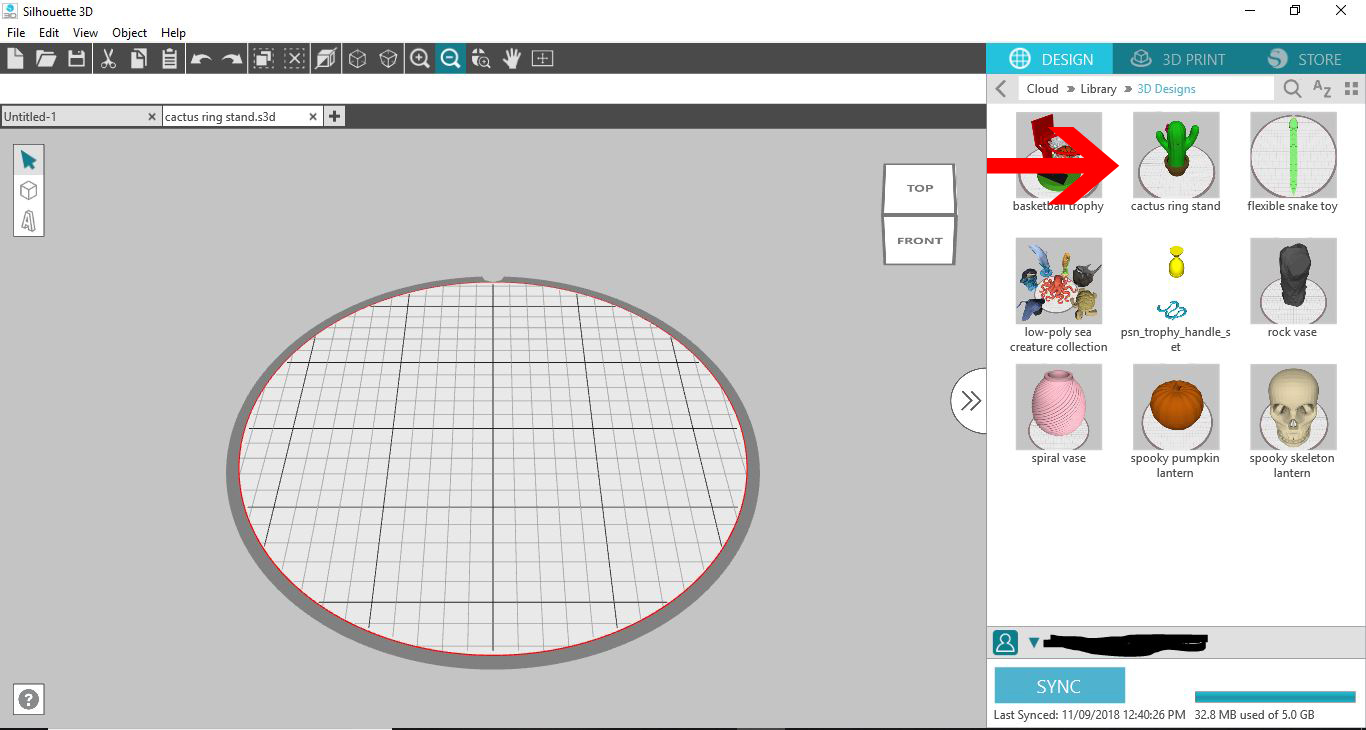Screen dimensions: 1366x730
Task: Select the spooky pumpkin lantern thumbnail
Action: point(1175,407)
